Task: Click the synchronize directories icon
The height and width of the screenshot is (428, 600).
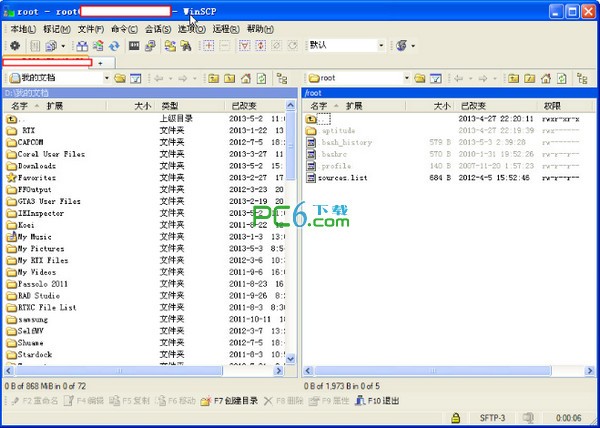Action: click(x=98, y=46)
